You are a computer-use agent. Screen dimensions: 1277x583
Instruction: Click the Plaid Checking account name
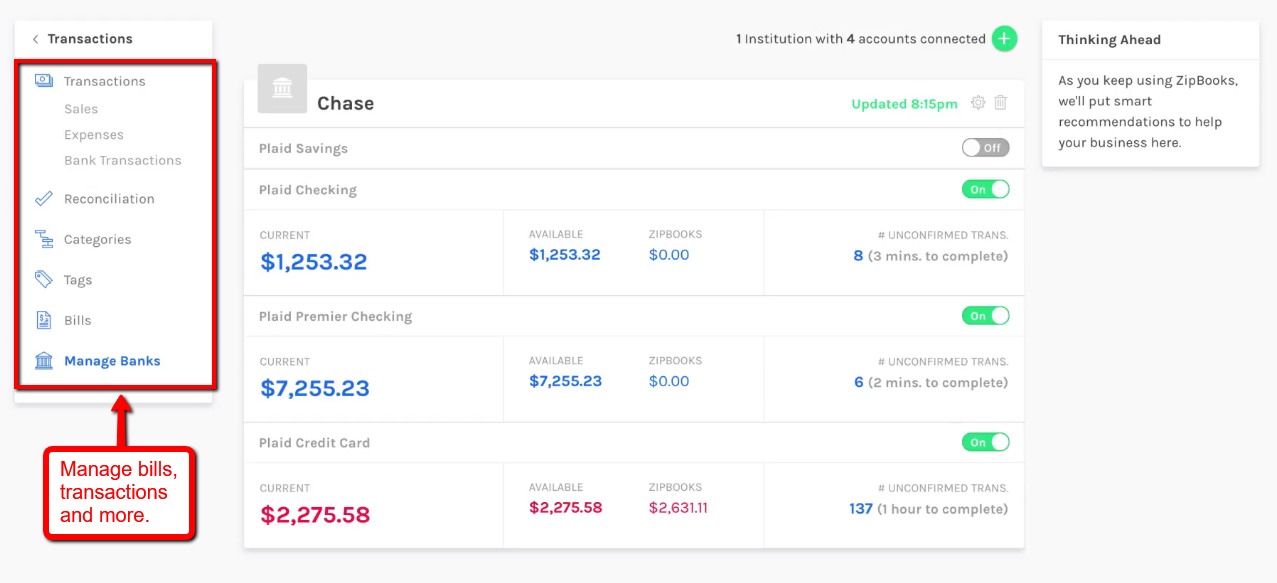click(x=308, y=189)
